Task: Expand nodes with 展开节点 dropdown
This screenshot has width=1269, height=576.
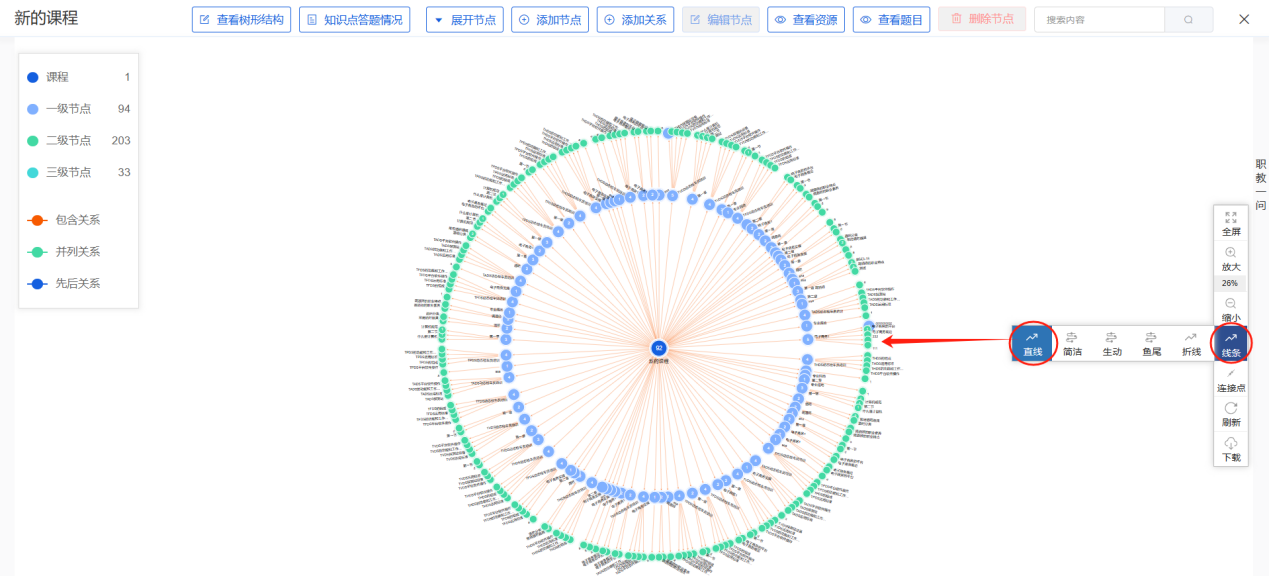Action: coord(464,20)
